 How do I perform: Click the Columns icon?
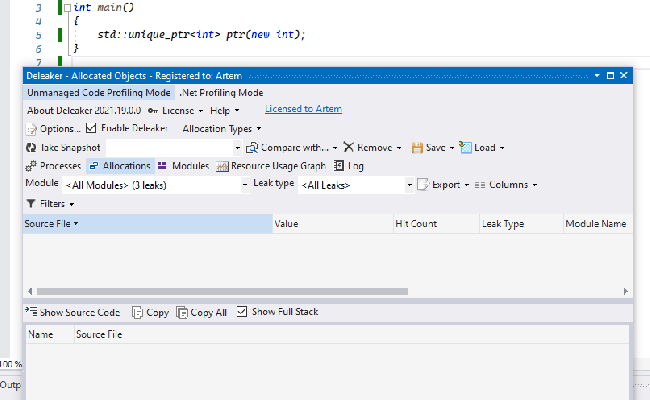(480, 185)
